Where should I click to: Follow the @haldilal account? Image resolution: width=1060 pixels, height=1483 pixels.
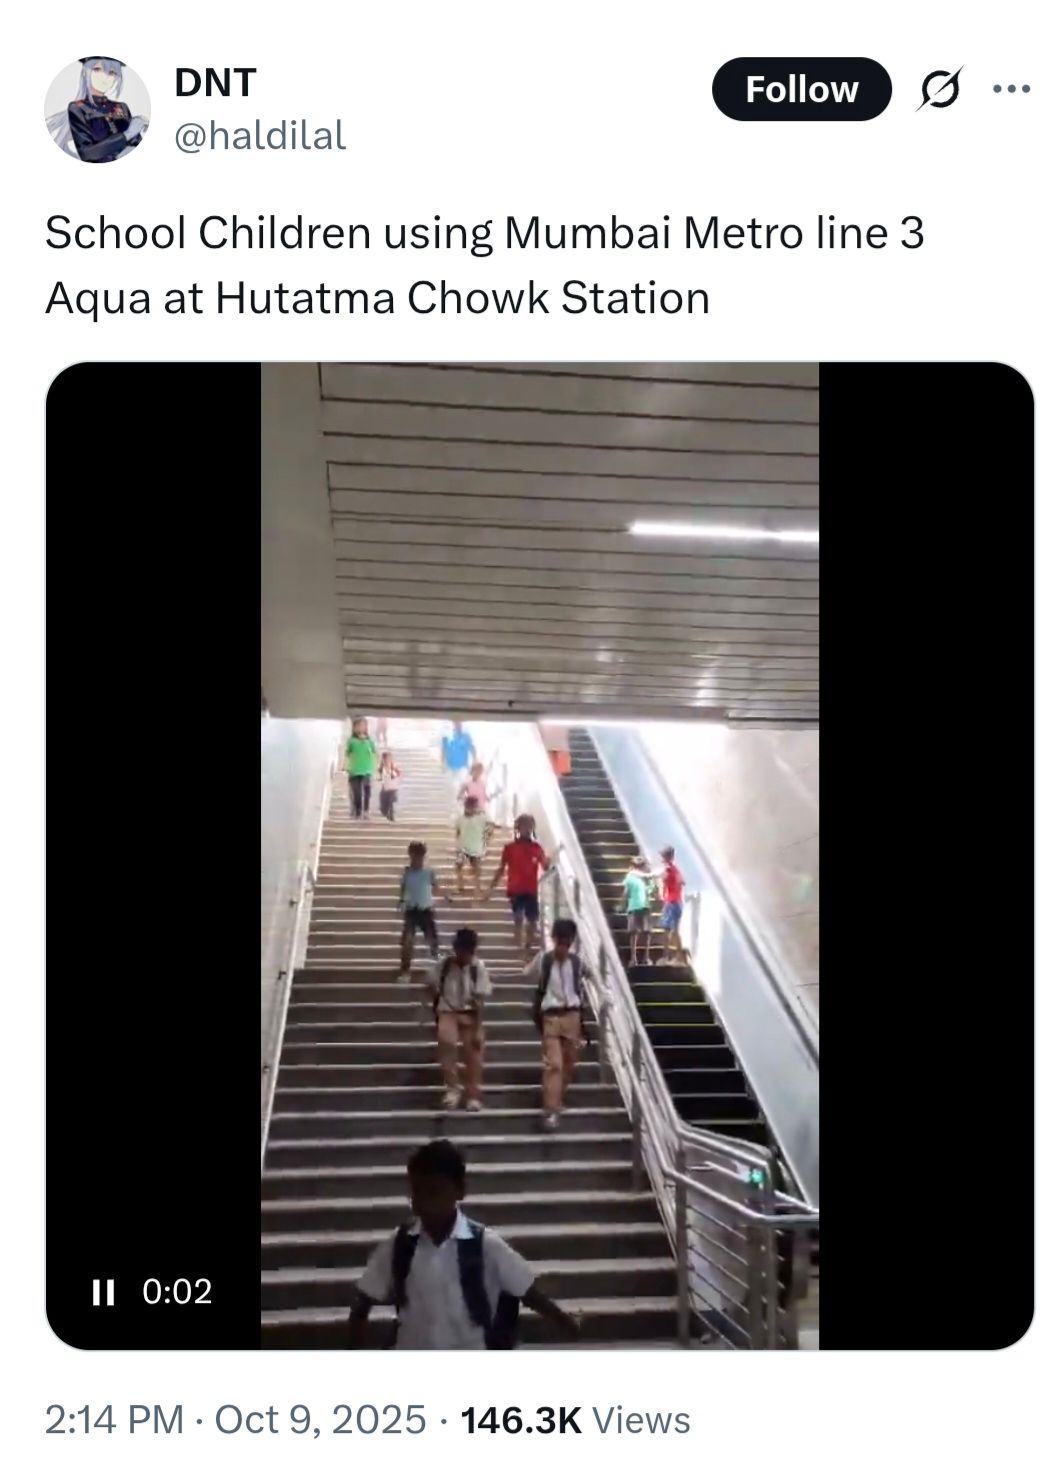(x=801, y=90)
